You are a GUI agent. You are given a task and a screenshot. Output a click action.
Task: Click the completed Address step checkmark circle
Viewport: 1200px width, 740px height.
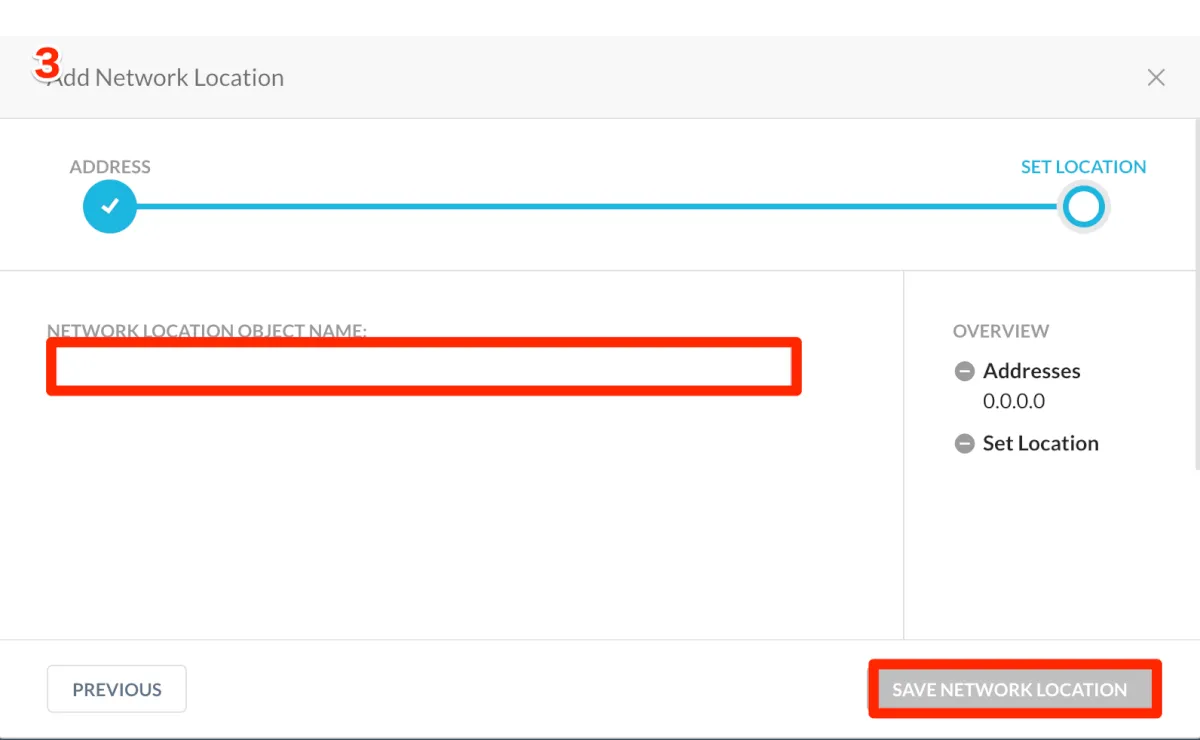point(110,207)
